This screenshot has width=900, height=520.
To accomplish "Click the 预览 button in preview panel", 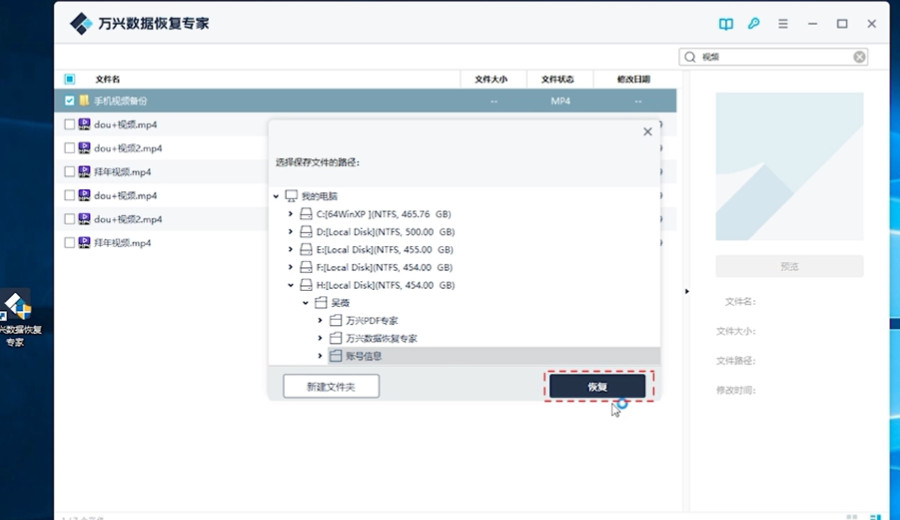I will coord(789,266).
